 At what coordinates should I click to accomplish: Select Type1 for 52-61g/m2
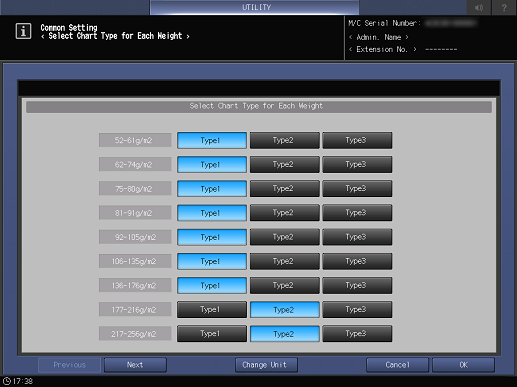coord(212,140)
